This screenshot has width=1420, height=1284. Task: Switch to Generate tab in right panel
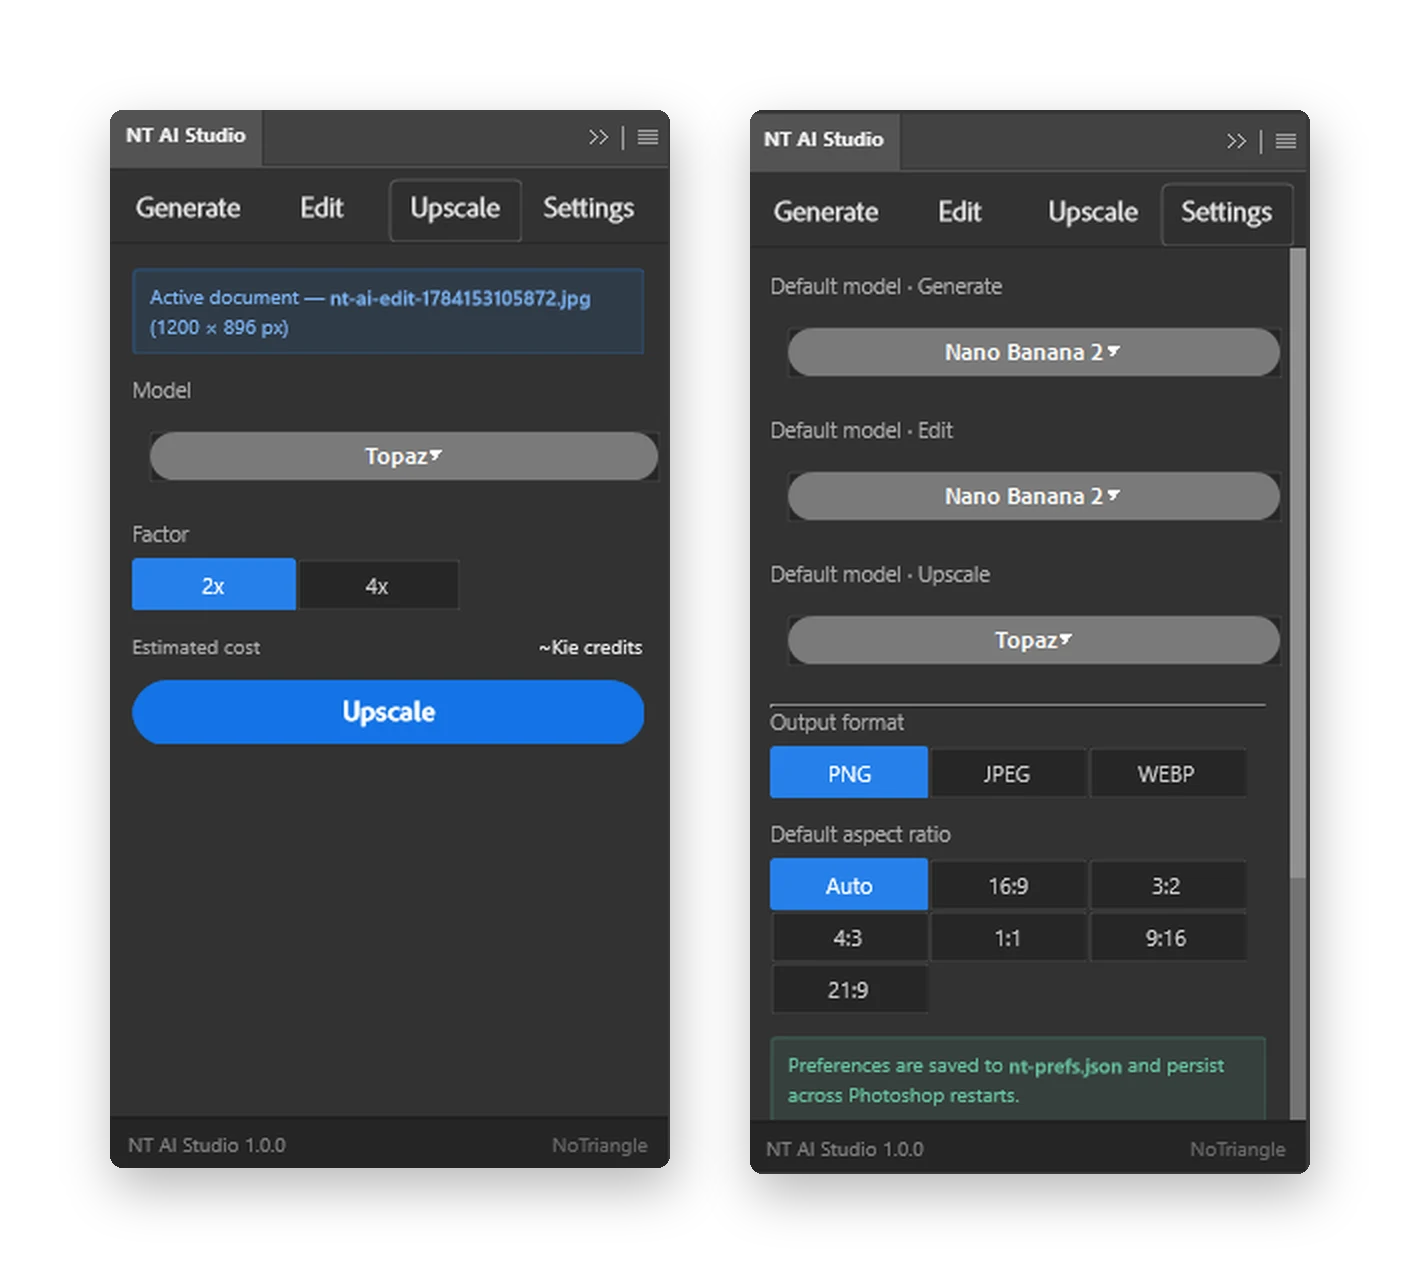point(826,212)
